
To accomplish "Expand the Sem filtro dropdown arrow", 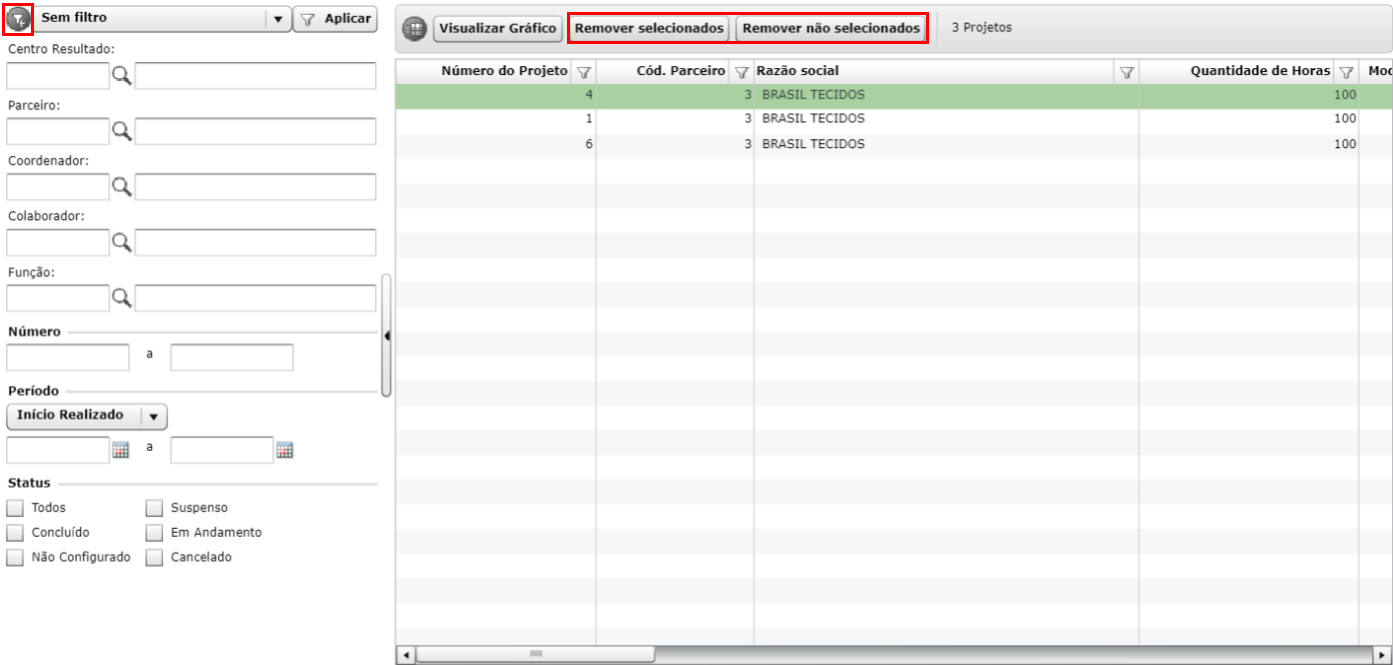I will pyautogui.click(x=278, y=19).
